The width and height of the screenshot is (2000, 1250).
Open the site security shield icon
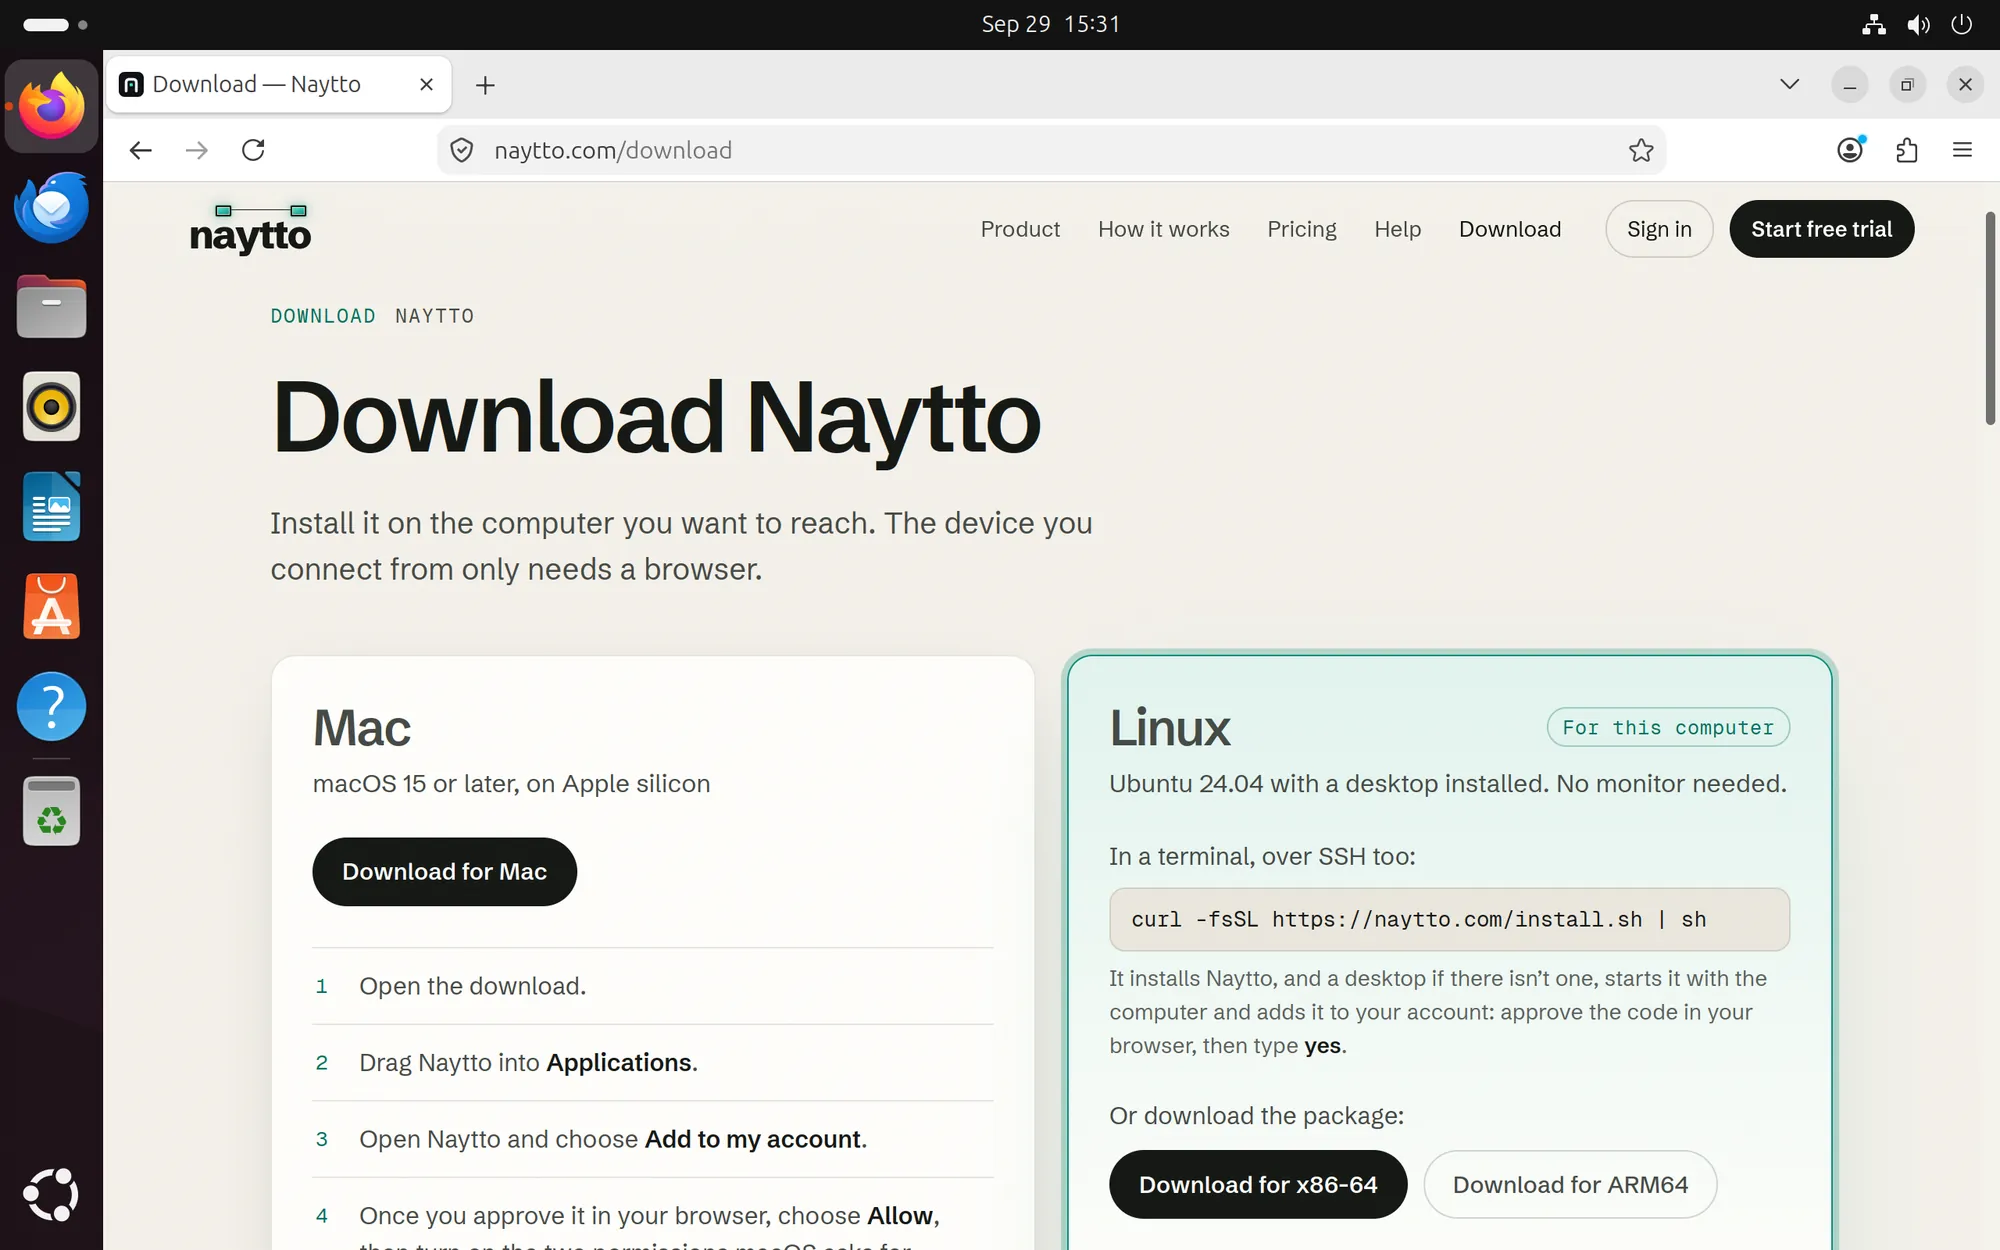462,150
